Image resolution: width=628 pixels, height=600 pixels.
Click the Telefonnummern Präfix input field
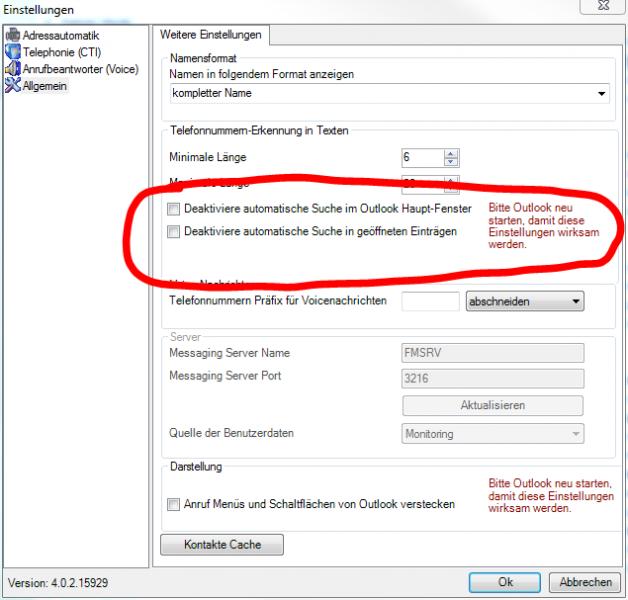430,301
